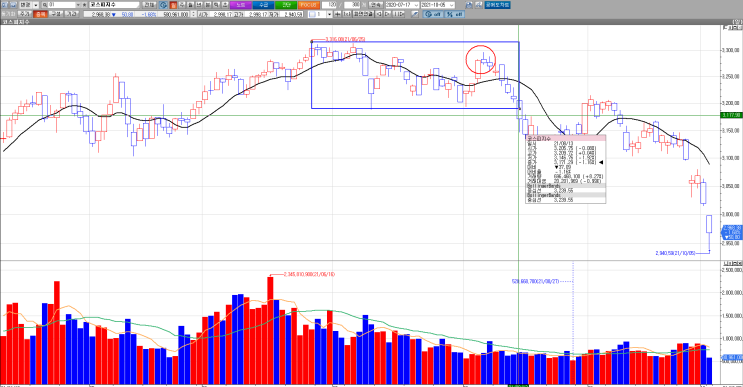
Task: Select the 수정 toggle button
Action: coord(56,14)
